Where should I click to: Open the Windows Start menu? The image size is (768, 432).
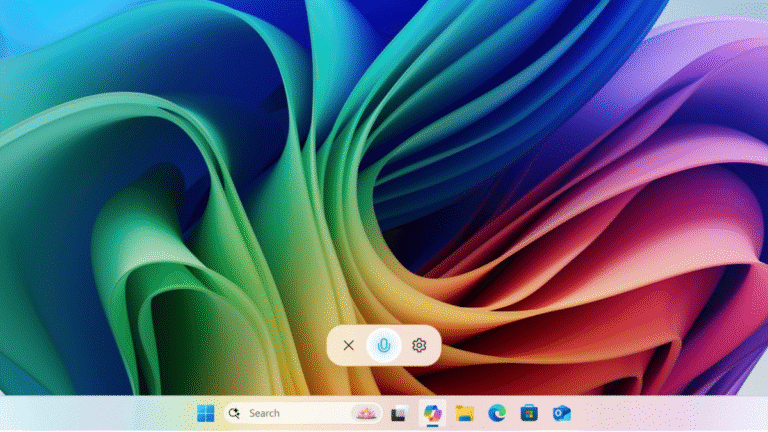[205, 413]
